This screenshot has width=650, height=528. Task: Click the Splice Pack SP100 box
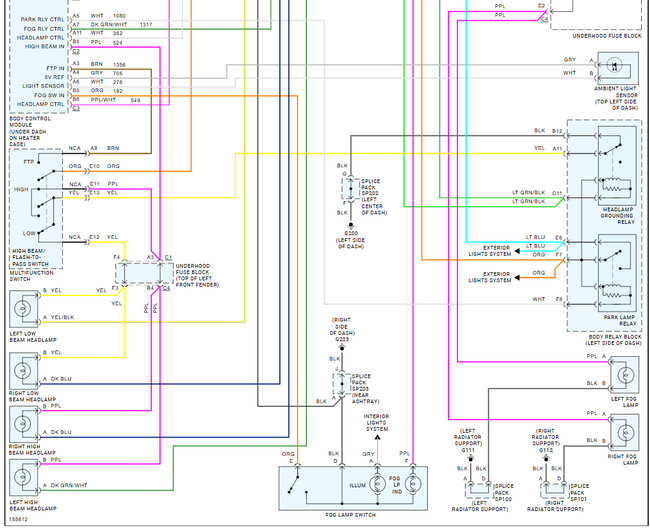(479, 490)
